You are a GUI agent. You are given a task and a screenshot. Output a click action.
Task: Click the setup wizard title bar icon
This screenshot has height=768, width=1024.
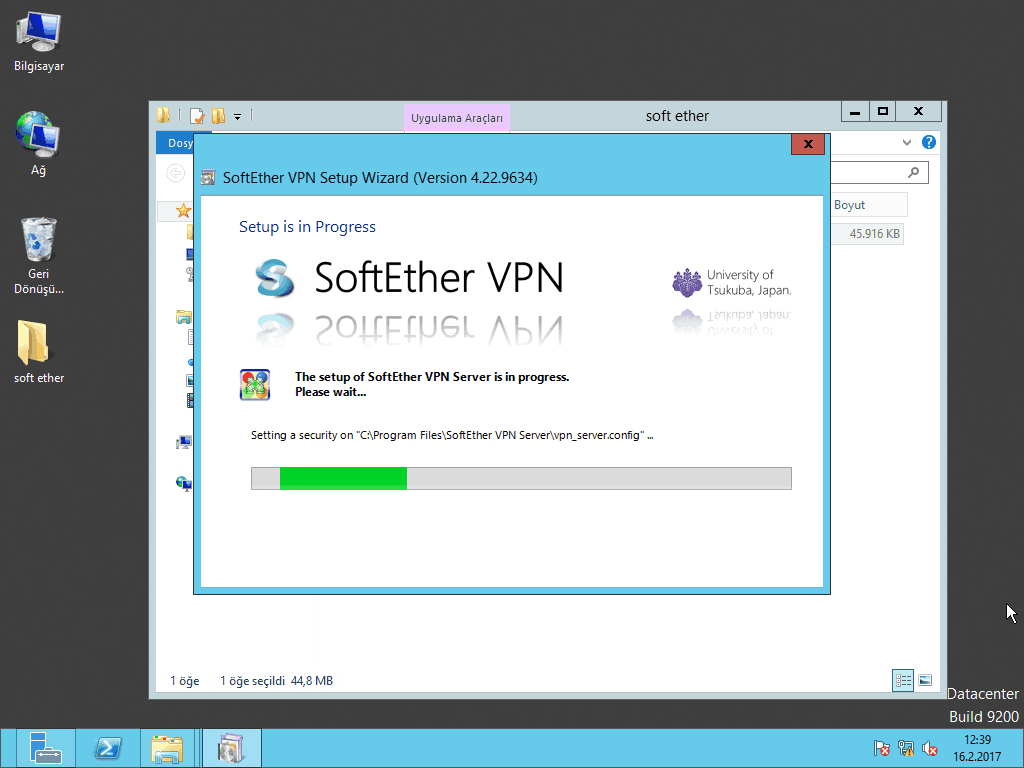tap(208, 178)
